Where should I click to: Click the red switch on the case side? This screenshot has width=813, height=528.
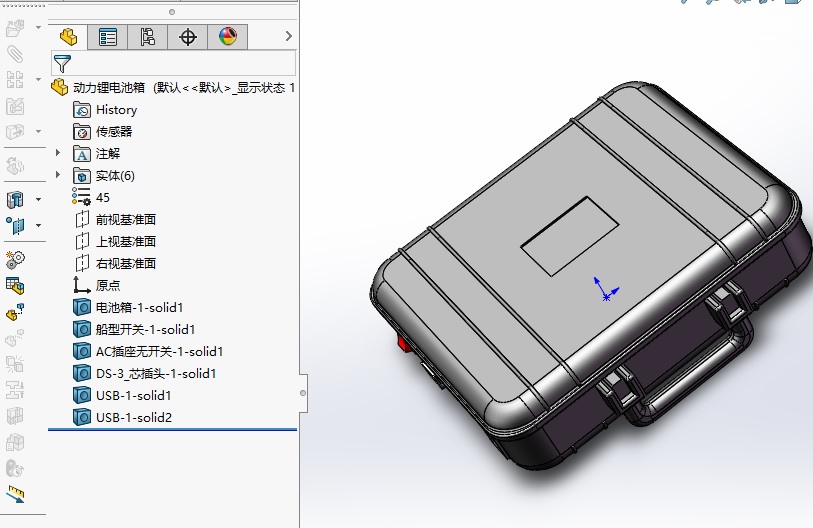pyautogui.click(x=404, y=343)
